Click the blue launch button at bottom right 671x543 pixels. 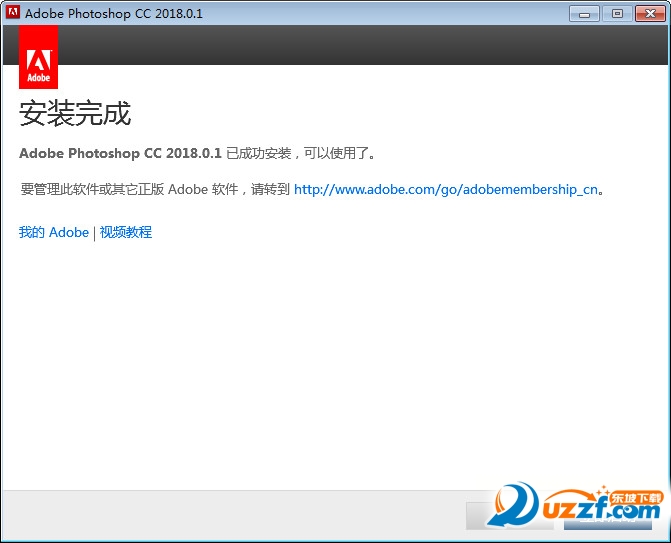click(608, 516)
